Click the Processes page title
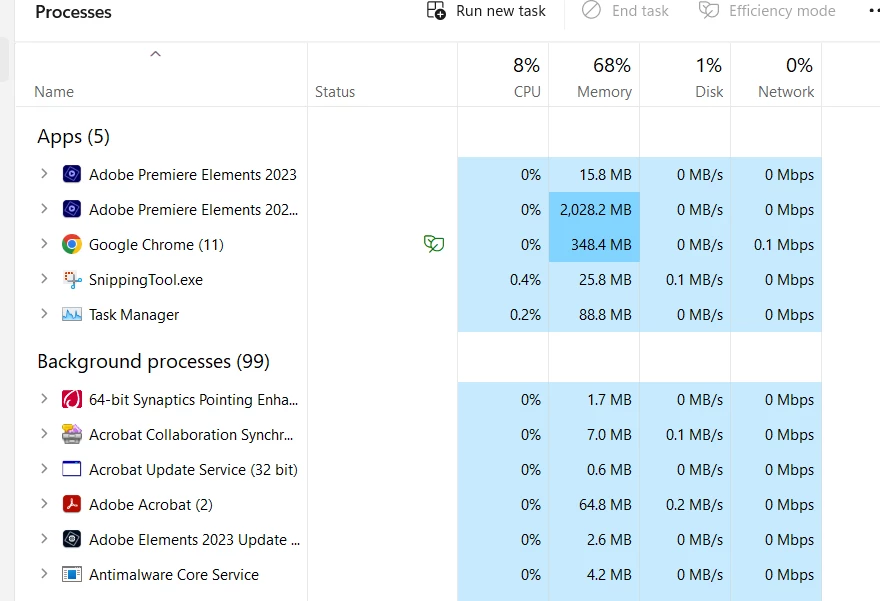This screenshot has height=601, width=880. (73, 12)
